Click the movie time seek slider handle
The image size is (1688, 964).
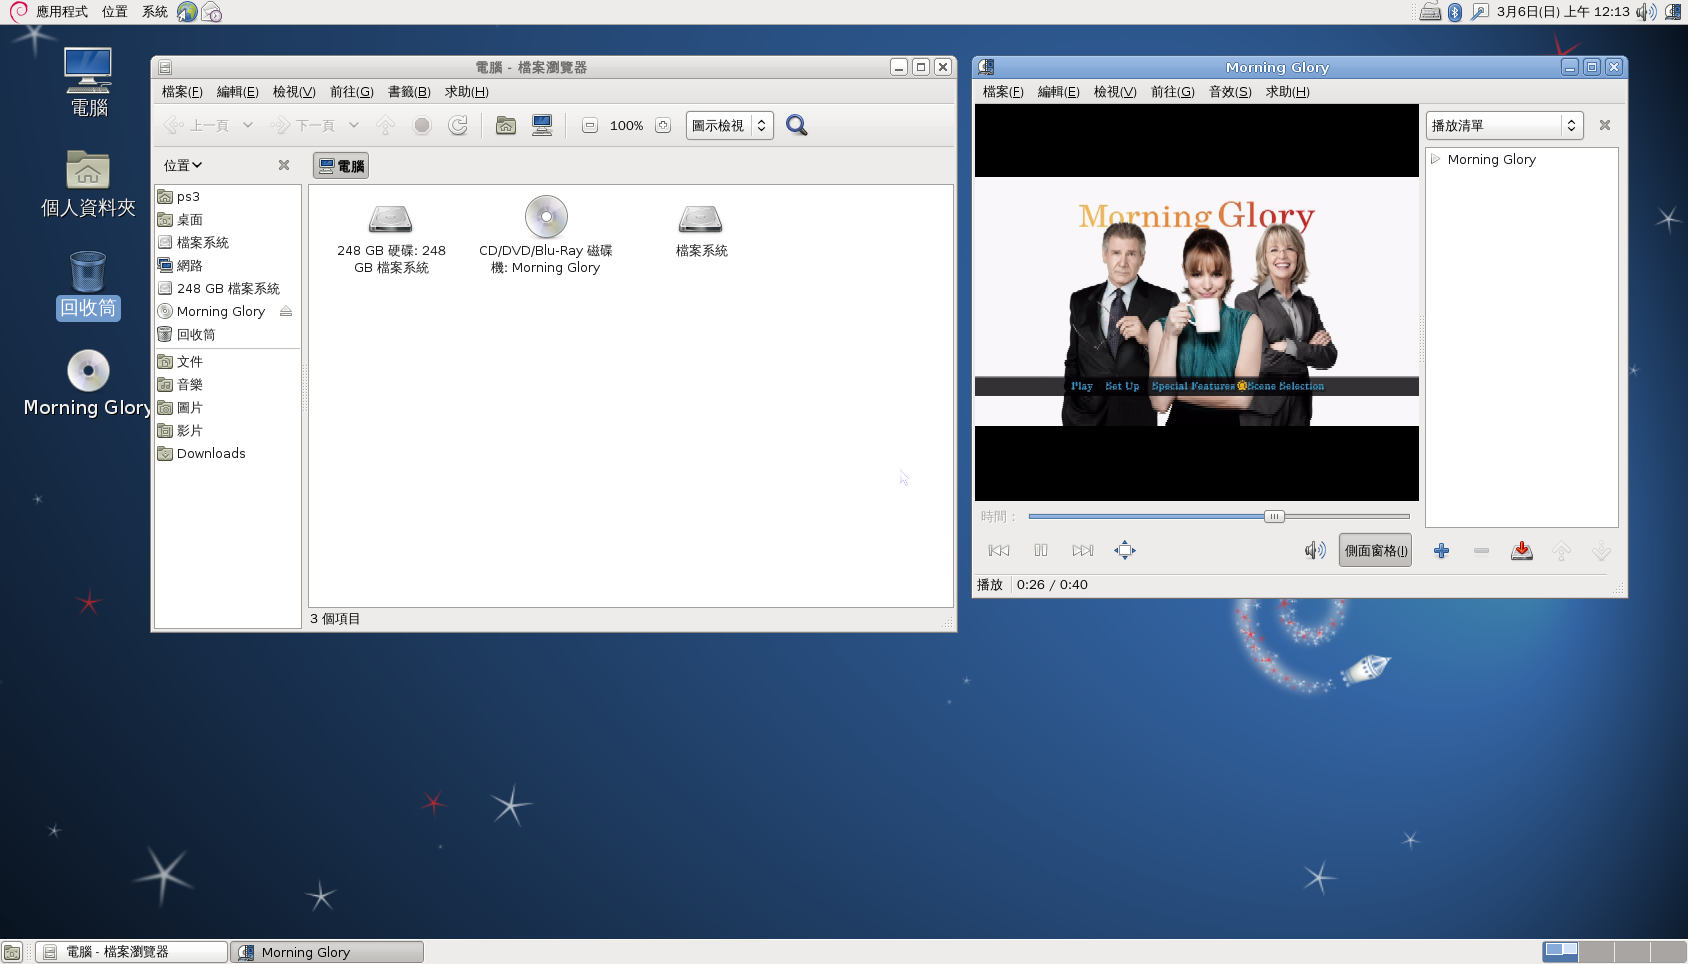pyautogui.click(x=1274, y=516)
